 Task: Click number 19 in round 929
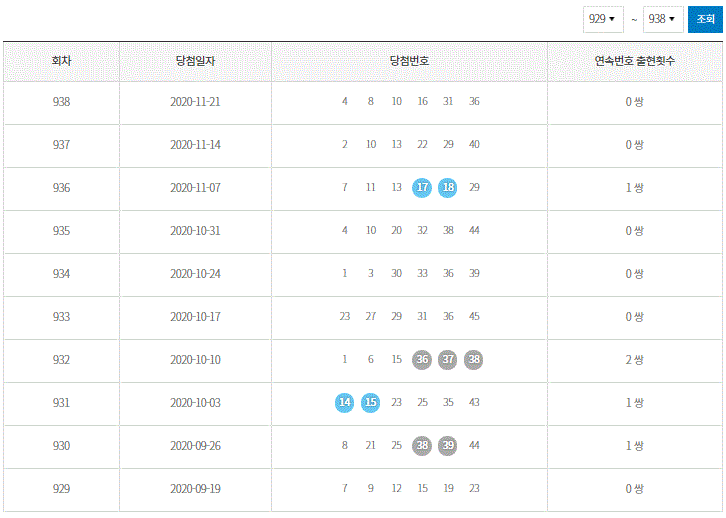coord(448,488)
